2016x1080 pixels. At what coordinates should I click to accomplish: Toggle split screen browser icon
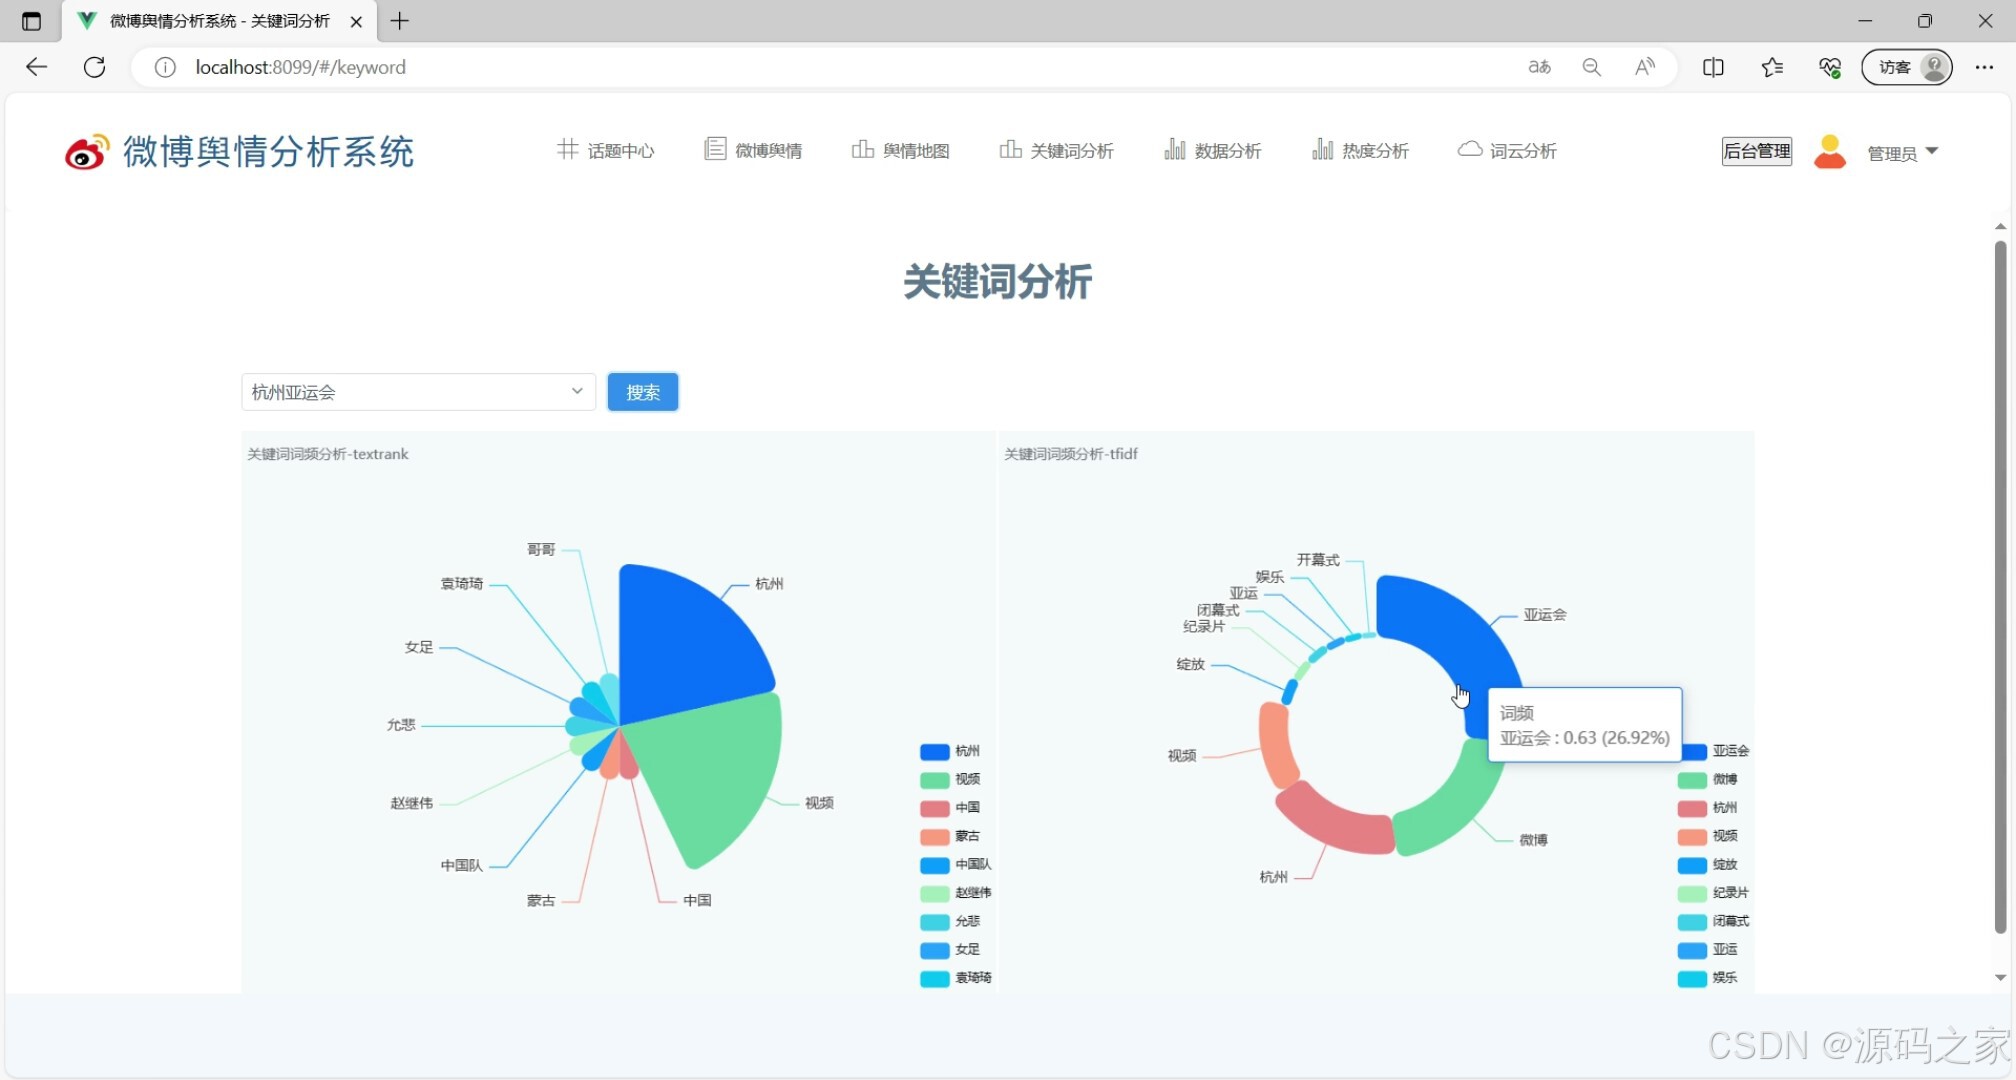point(1712,67)
